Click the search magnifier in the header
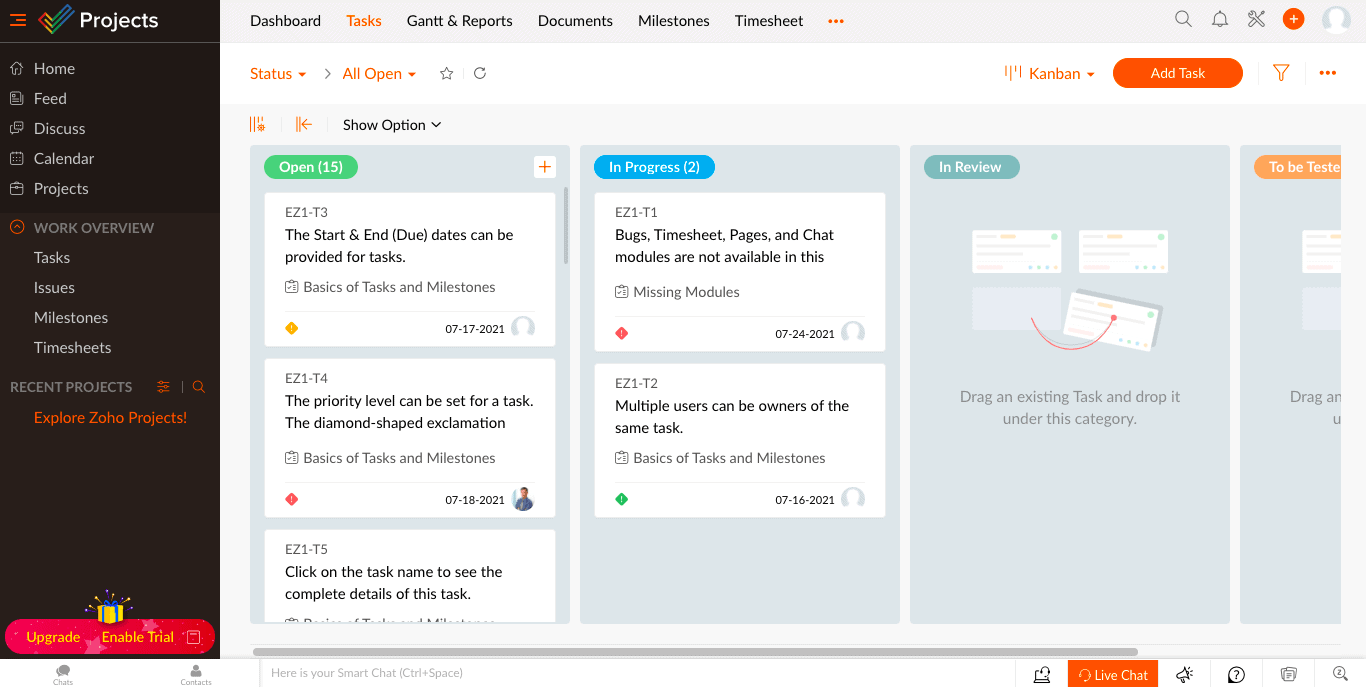Screen dimensions: 1366x687 pyautogui.click(x=1183, y=19)
